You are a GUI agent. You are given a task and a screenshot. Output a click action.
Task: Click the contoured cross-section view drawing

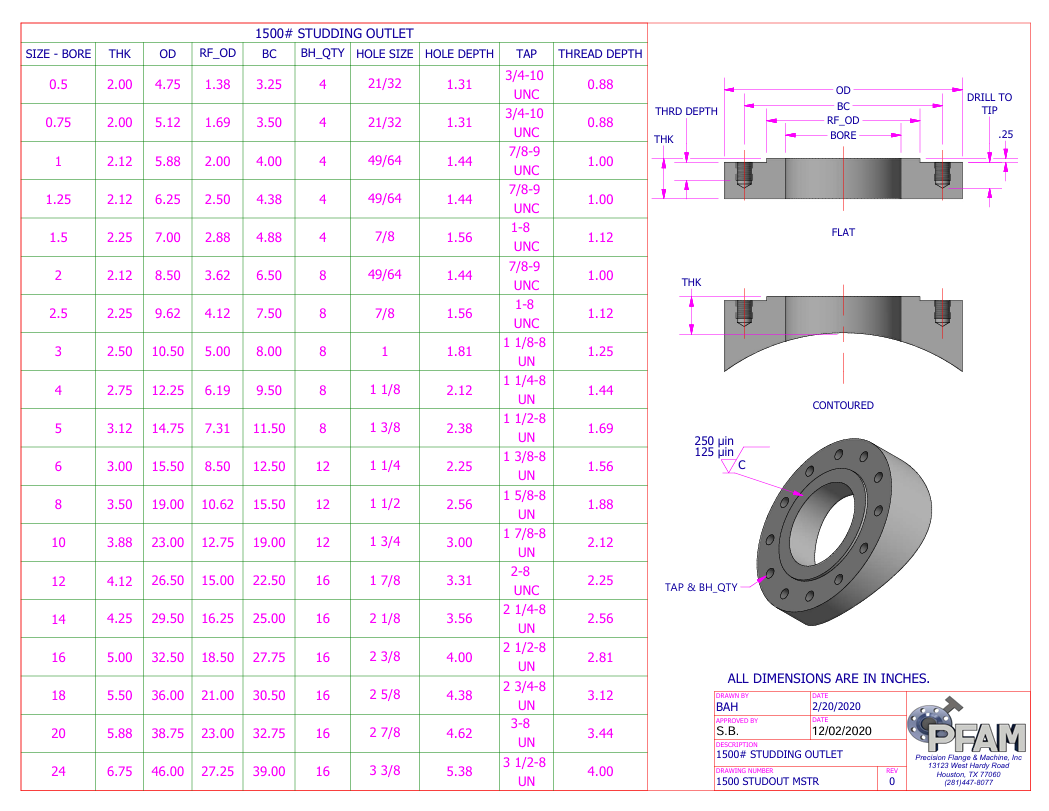[x=842, y=333]
